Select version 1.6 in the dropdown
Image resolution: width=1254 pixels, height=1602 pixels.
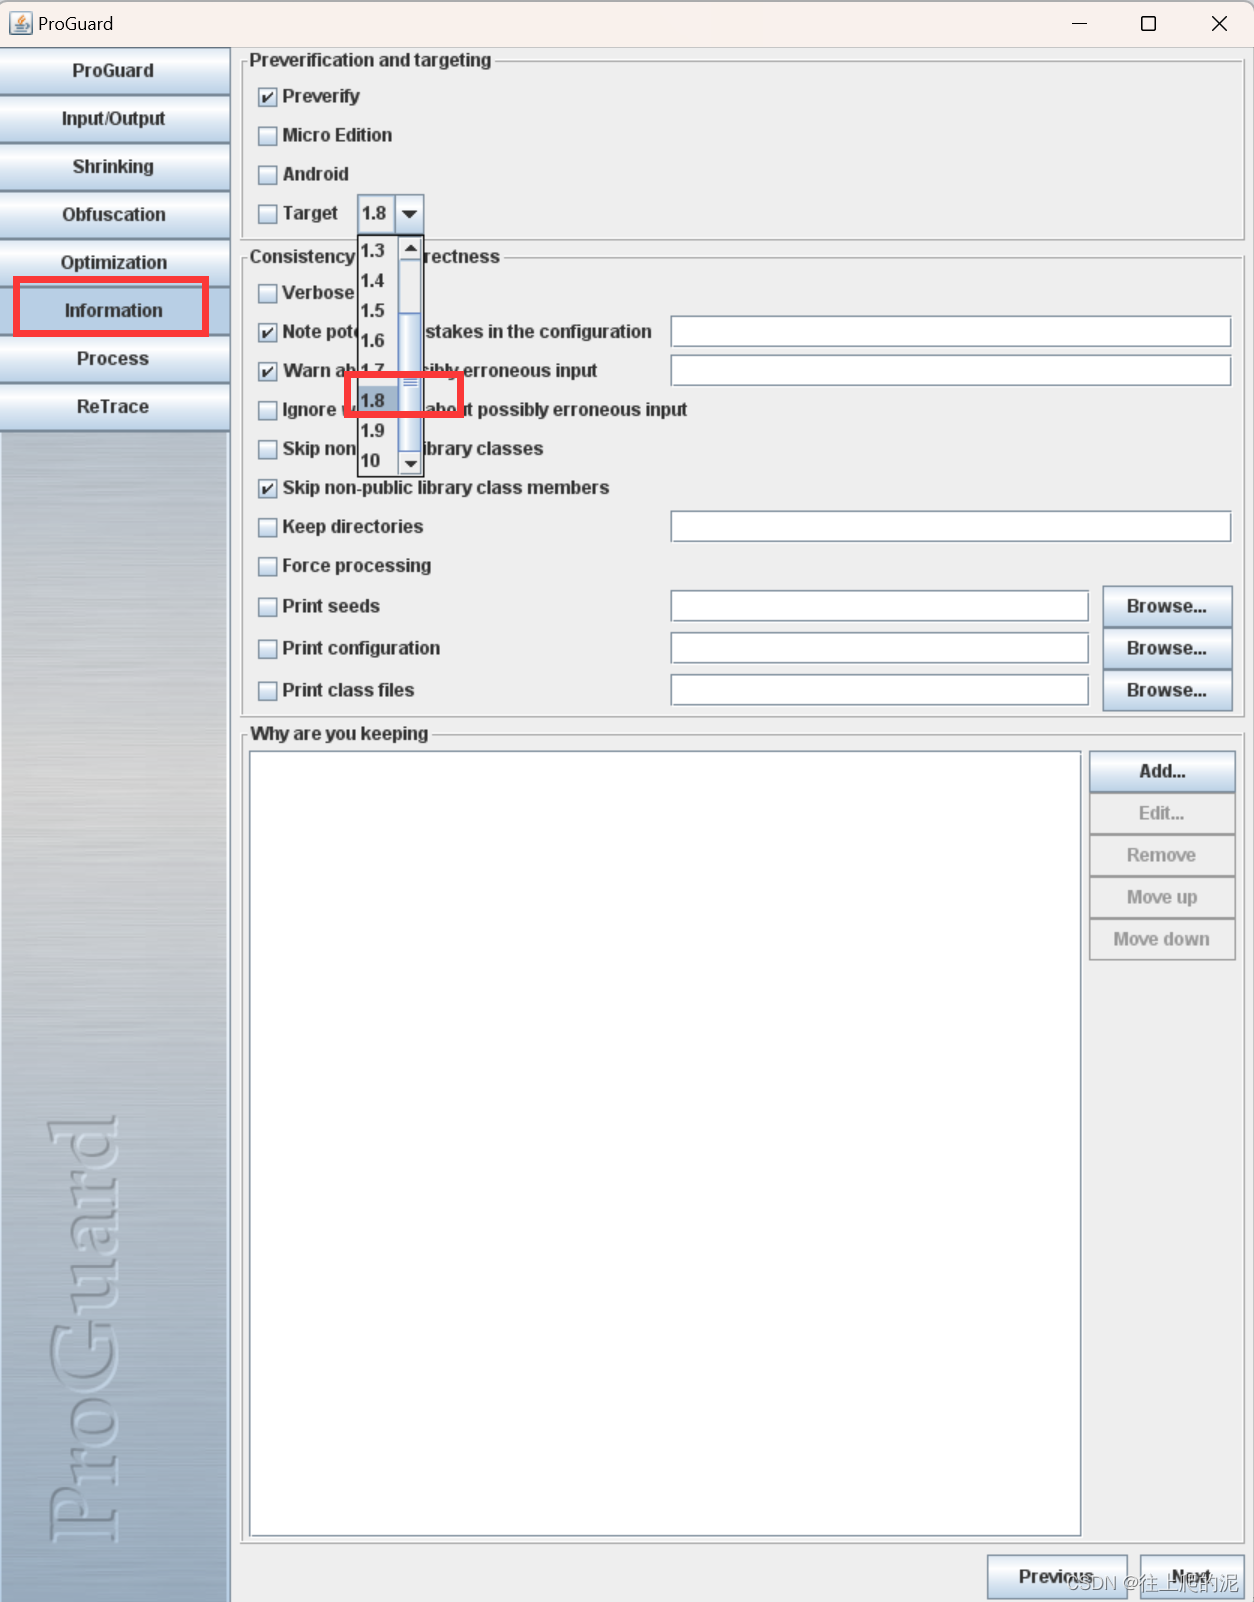click(378, 341)
